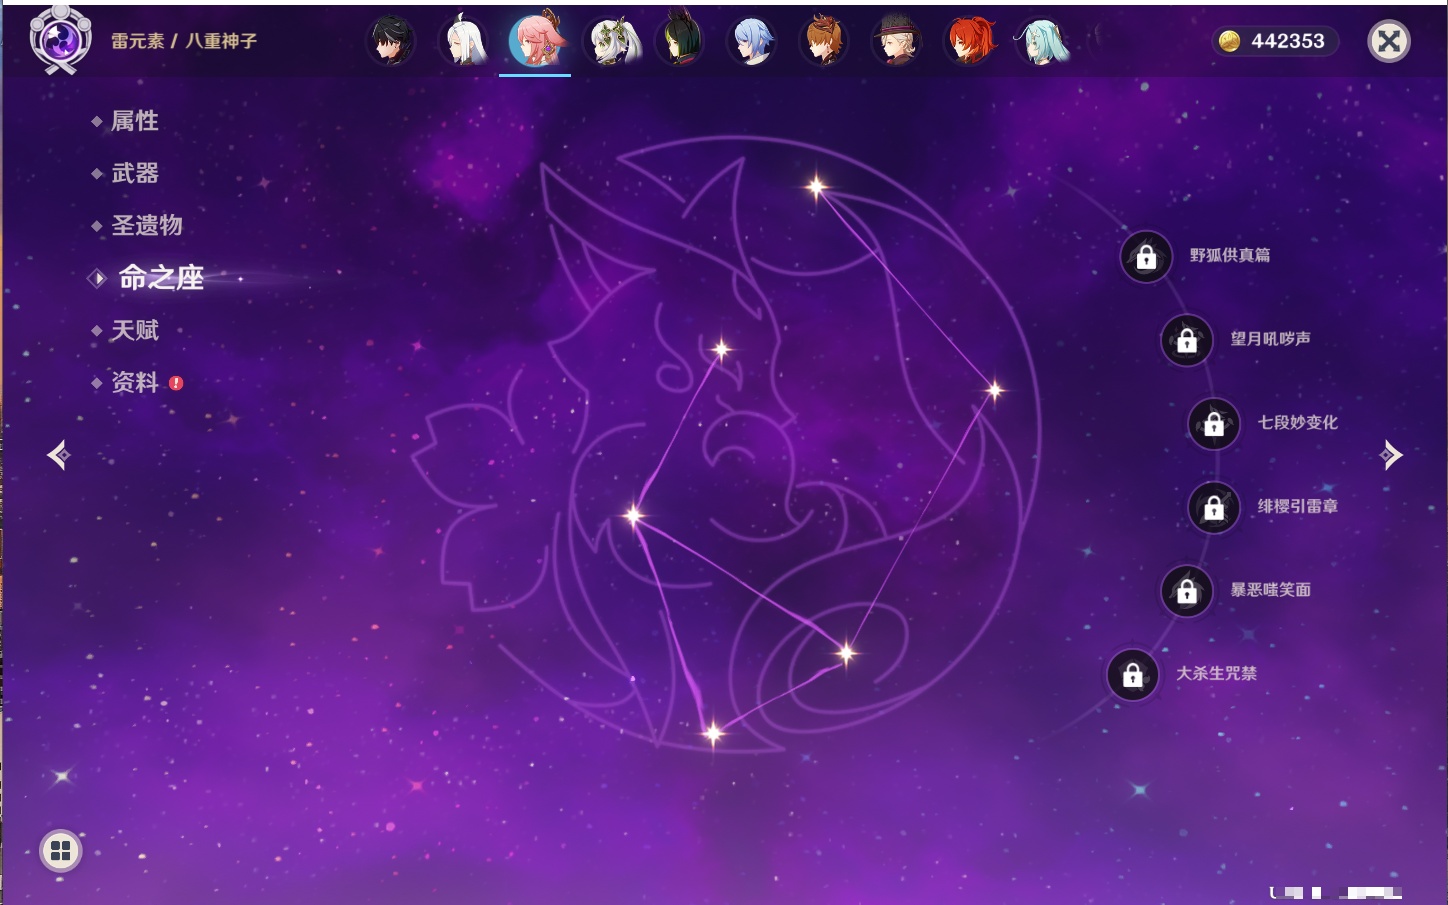The image size is (1448, 905).
Task: Click the Electro element emblem in header
Action: point(60,40)
